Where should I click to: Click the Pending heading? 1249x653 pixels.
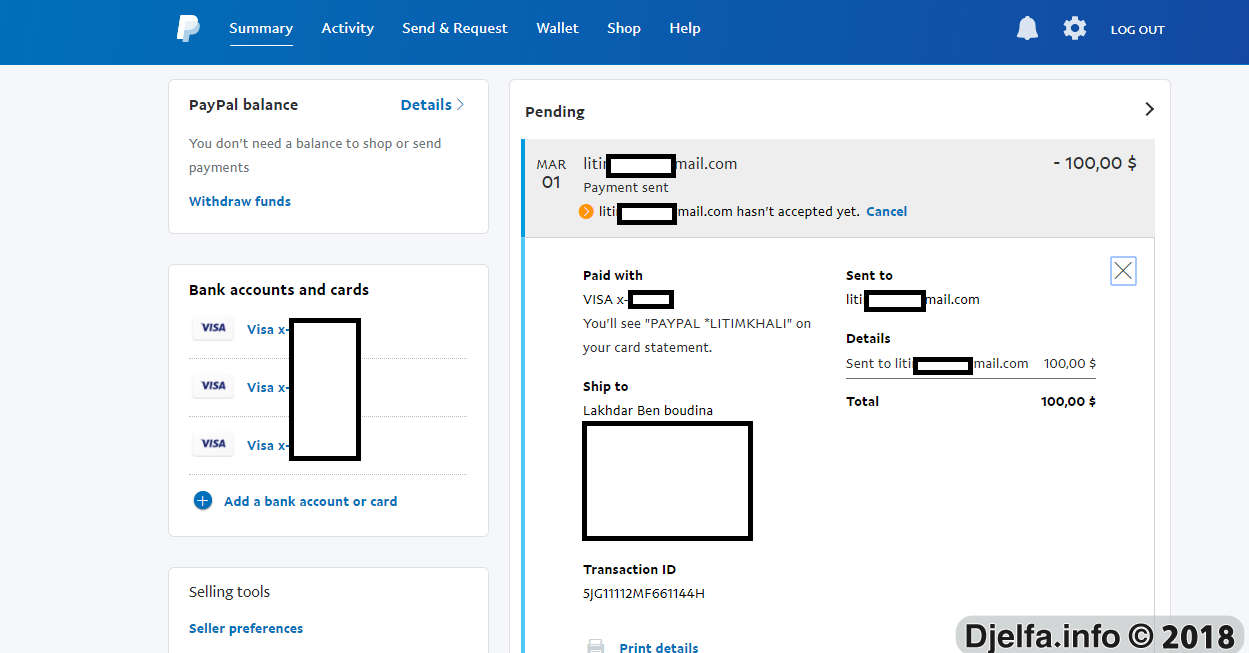click(x=555, y=111)
